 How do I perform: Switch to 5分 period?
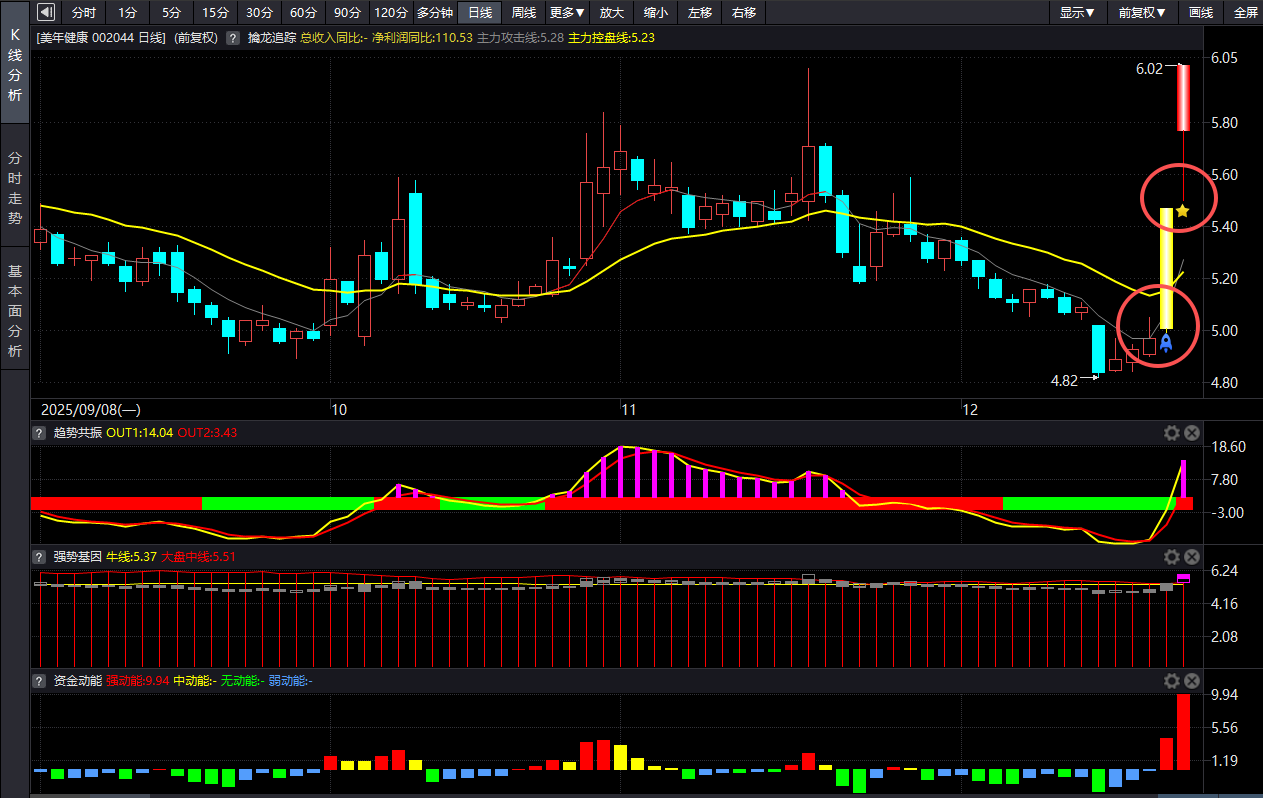click(171, 12)
